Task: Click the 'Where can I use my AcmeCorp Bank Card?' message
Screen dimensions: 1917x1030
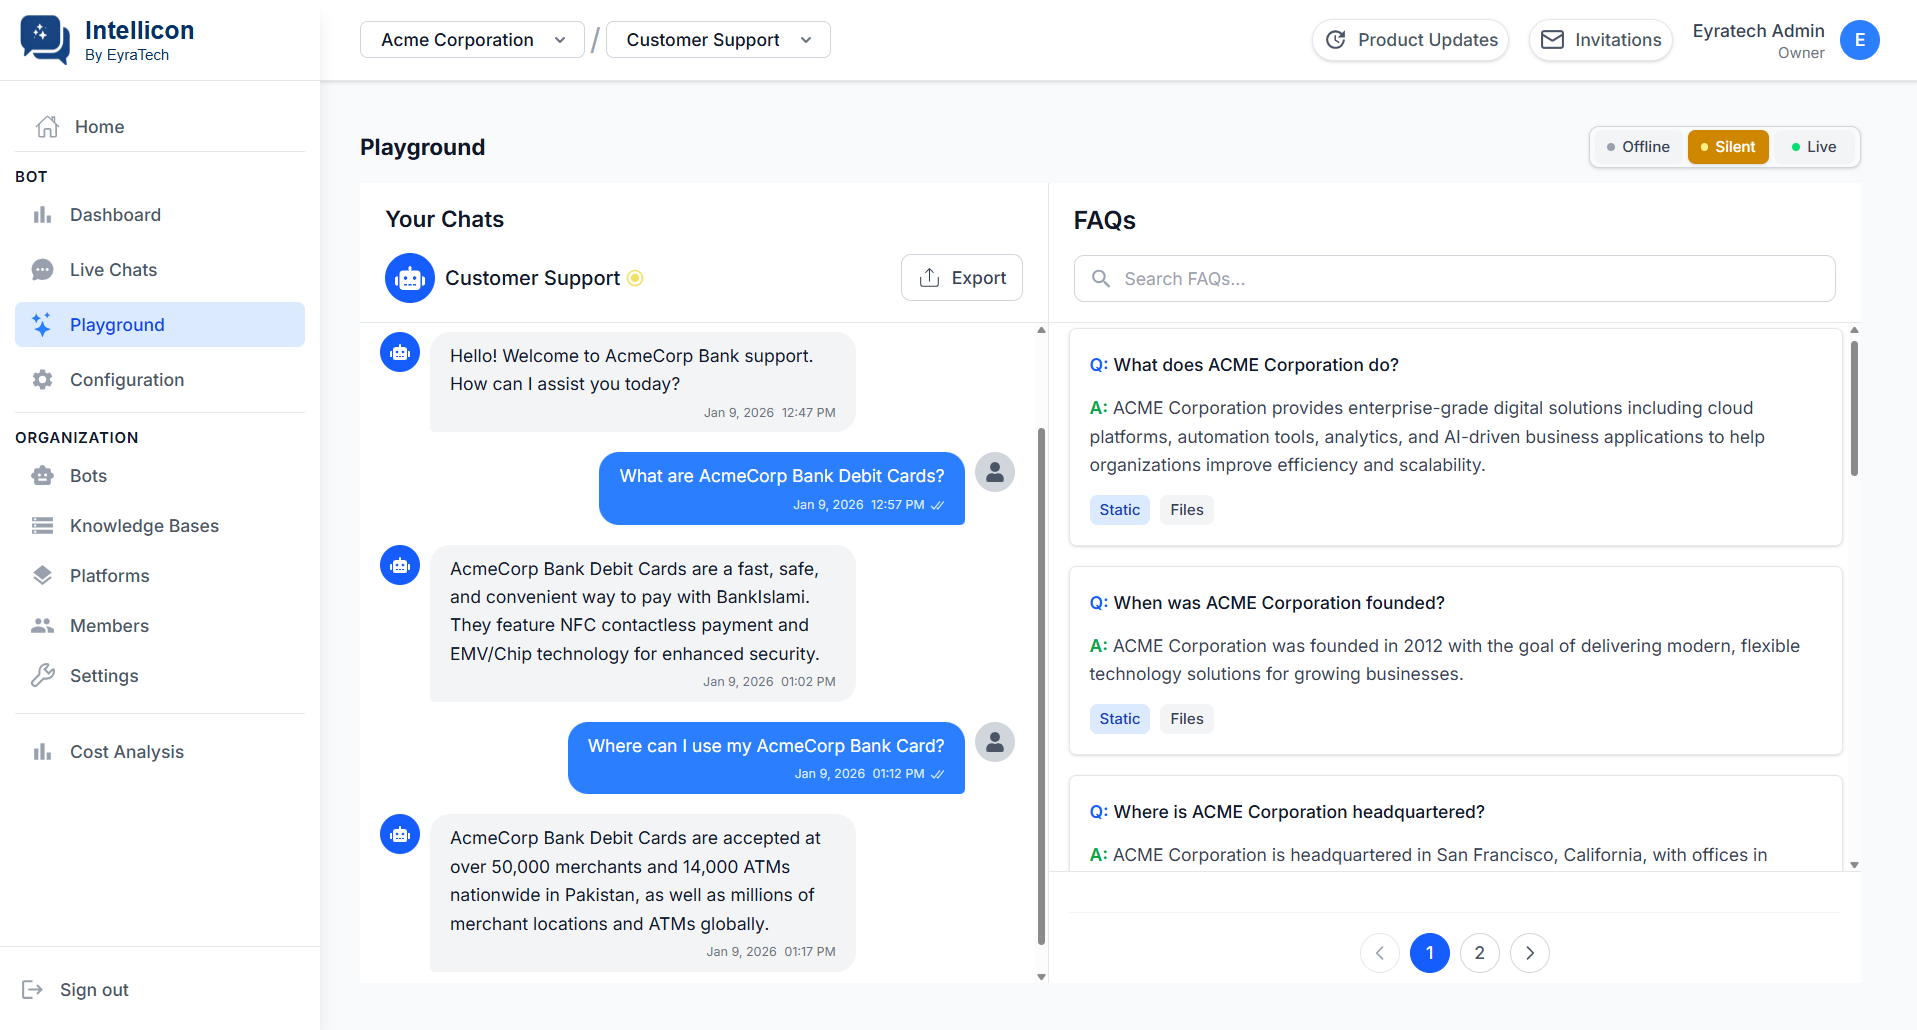Action: (766, 758)
